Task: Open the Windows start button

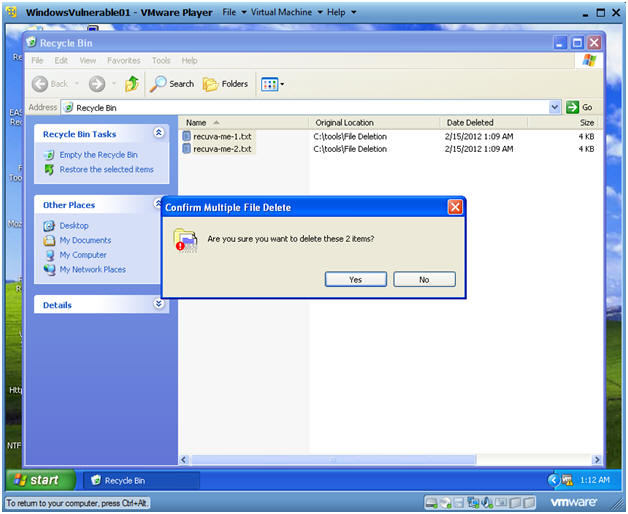Action: (40, 480)
